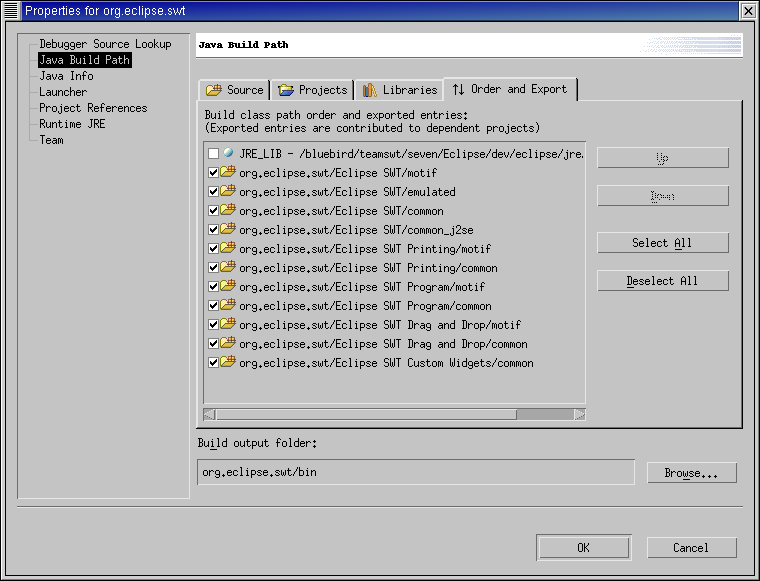
Task: Click the horizontal scrollbar thumb
Action: point(366,414)
